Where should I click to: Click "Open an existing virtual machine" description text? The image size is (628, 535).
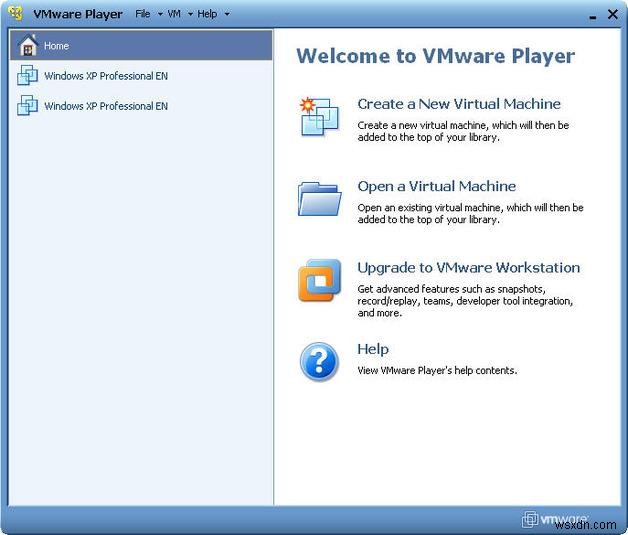(470, 213)
